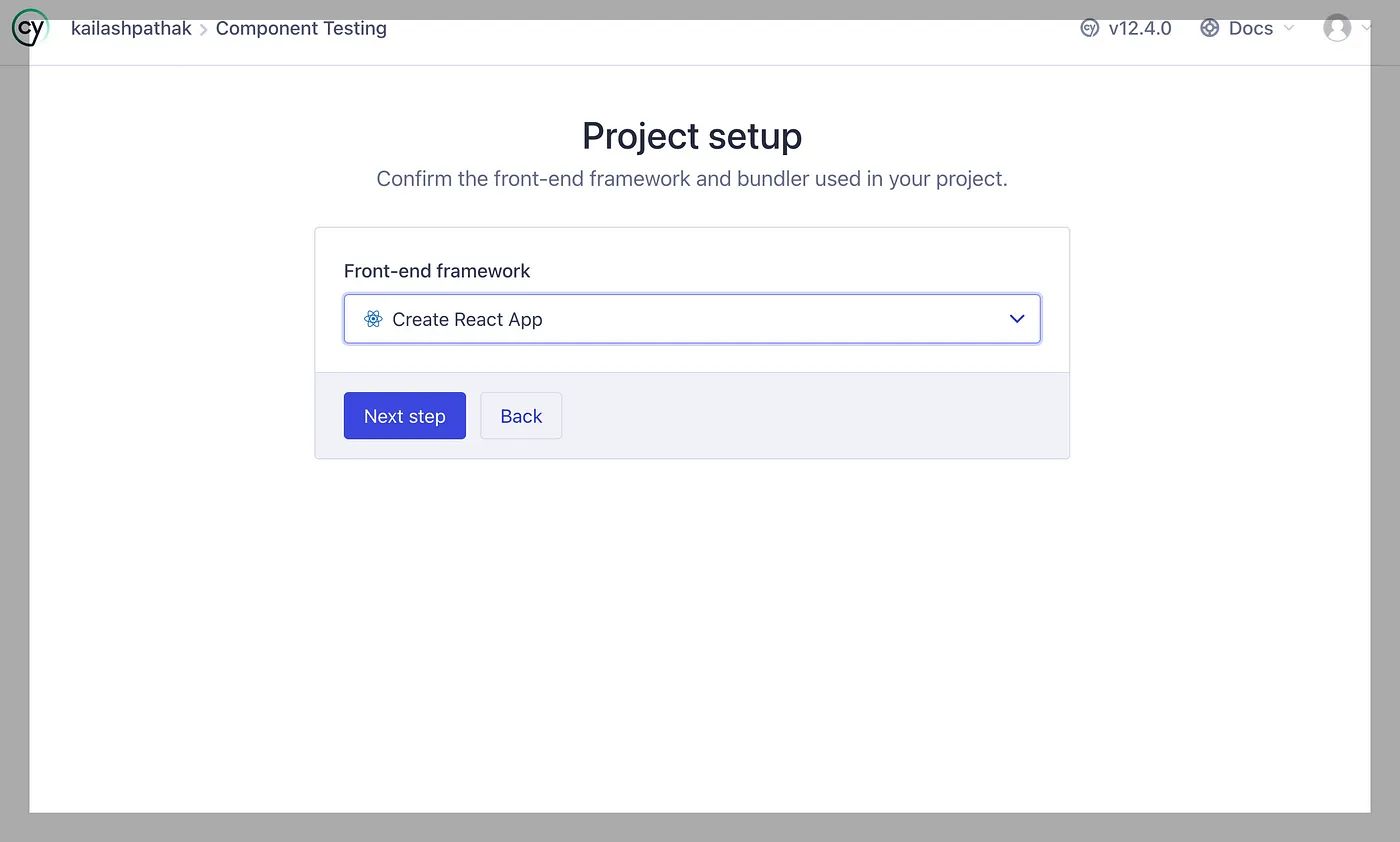Viewport: 1400px width, 842px height.
Task: Click the React atom icon in dropdown
Action: tap(373, 319)
